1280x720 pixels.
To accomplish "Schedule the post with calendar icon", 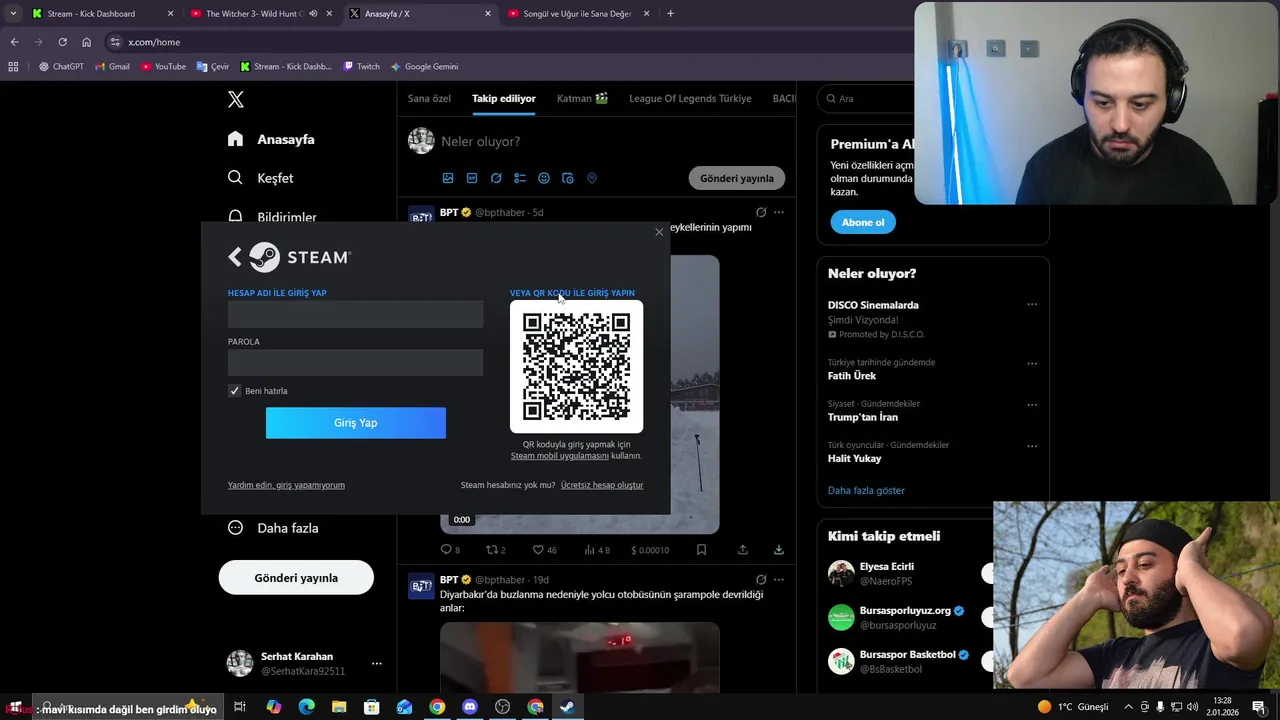I will coord(568,178).
